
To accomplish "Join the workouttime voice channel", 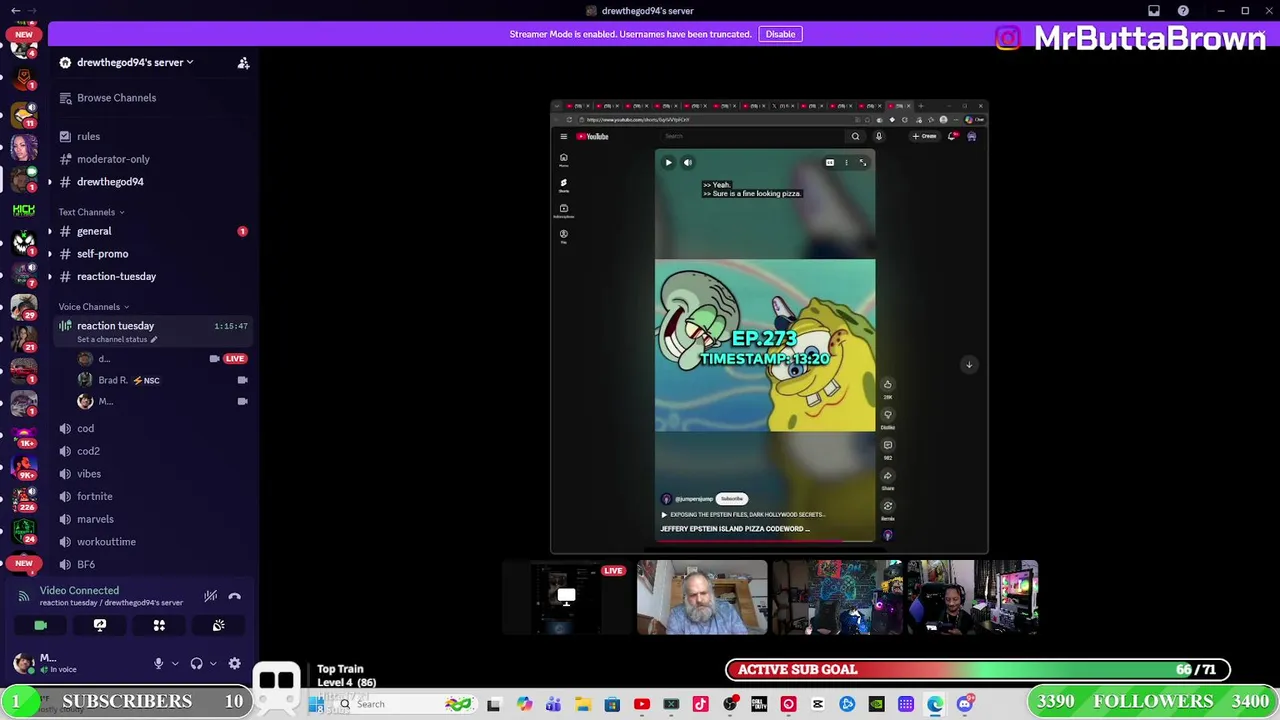I will coord(106,542).
